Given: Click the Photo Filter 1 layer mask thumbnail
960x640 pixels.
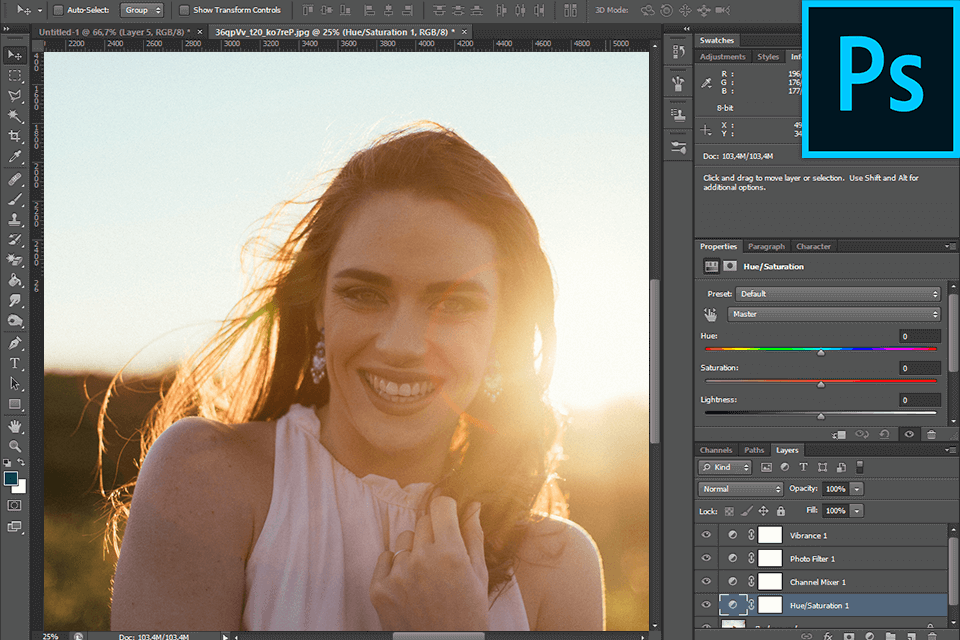Looking at the screenshot, I should tap(769, 558).
